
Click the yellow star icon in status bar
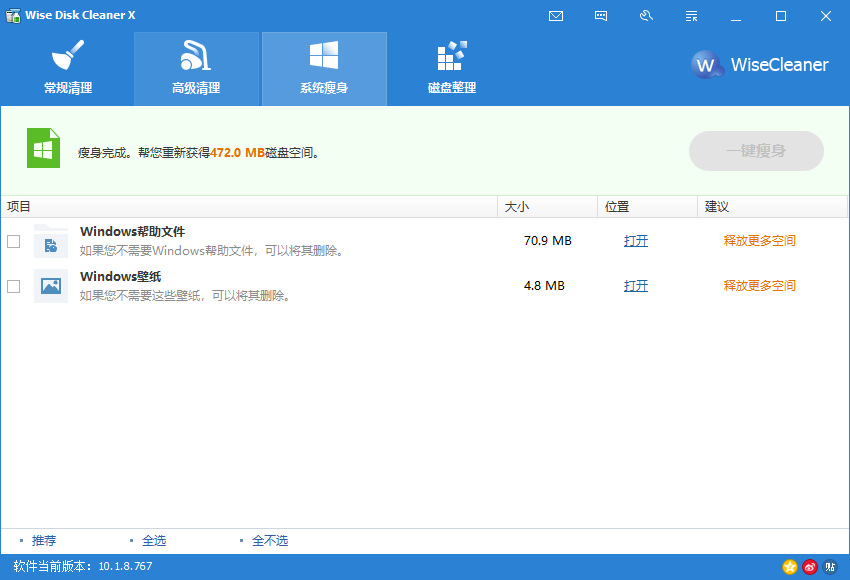(x=790, y=567)
